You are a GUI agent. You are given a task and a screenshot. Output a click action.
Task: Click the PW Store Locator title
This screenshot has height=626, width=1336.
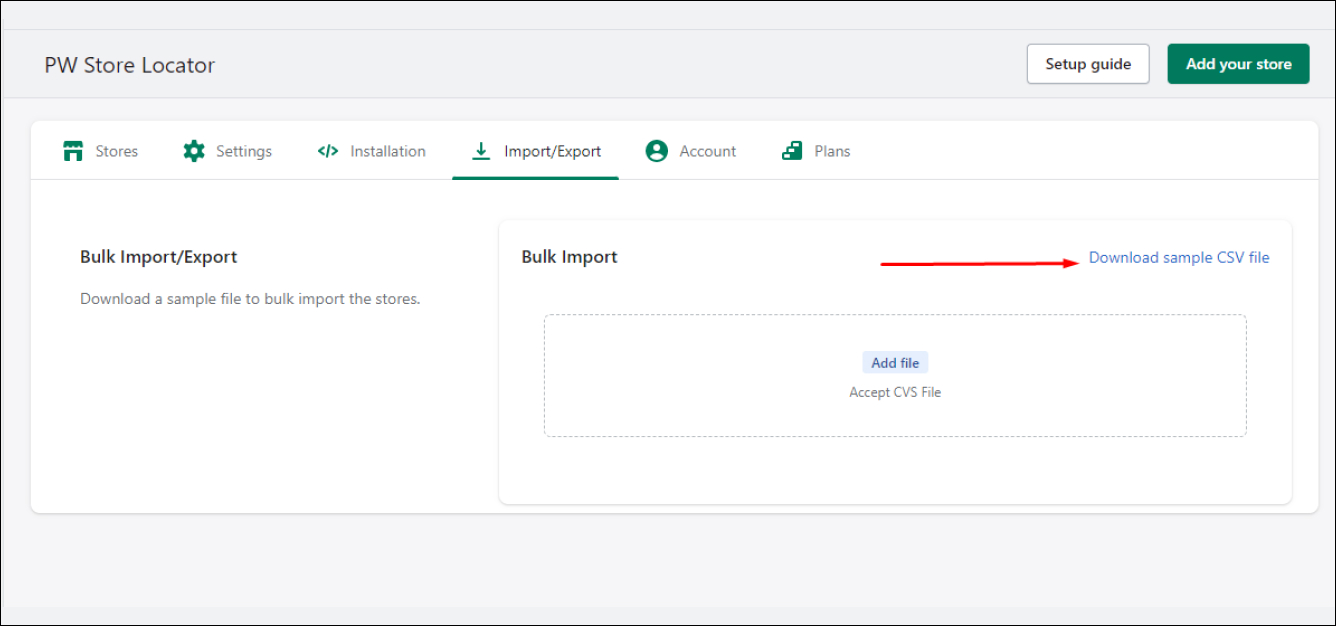coord(130,65)
